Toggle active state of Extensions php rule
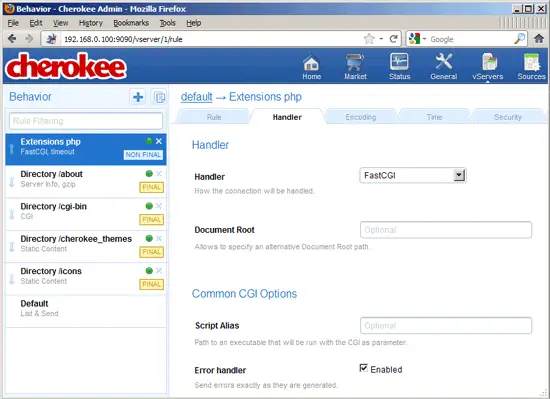This screenshot has height=399, width=550. 149,141
